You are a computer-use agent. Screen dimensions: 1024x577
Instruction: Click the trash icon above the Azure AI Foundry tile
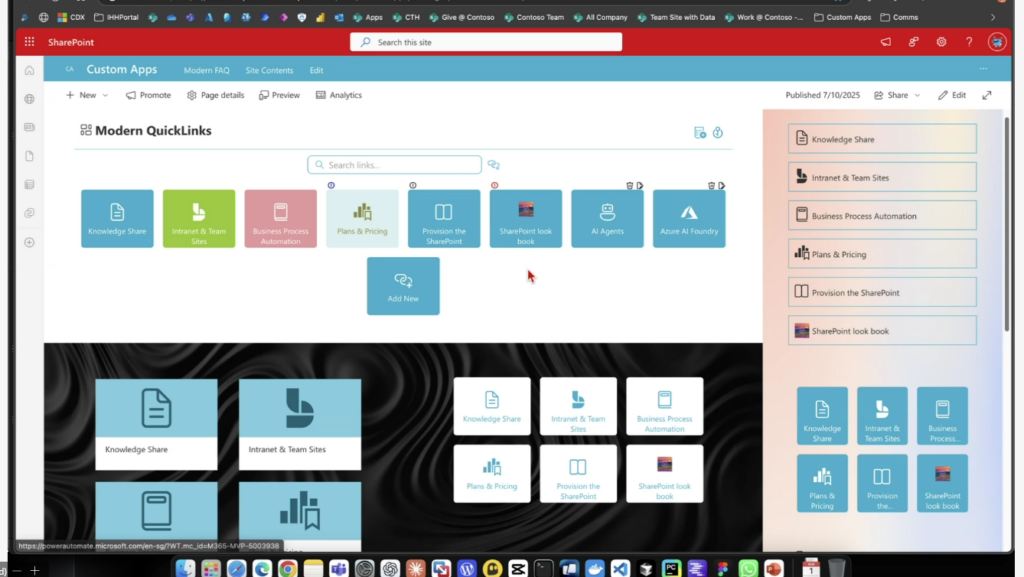coord(711,185)
